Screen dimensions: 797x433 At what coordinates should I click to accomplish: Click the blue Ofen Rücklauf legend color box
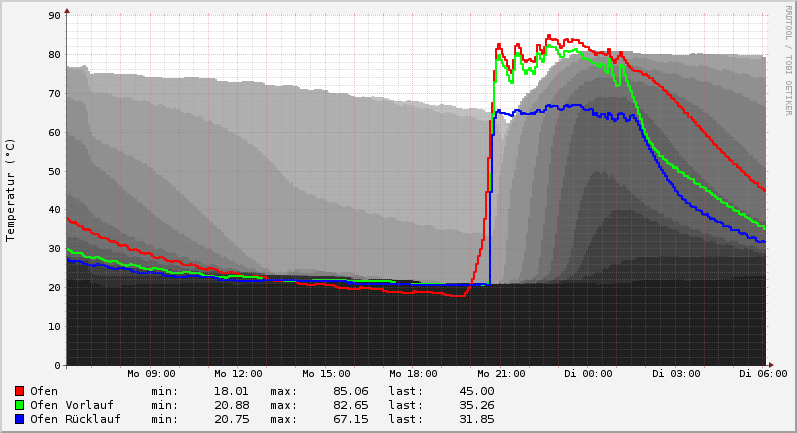click(19, 419)
